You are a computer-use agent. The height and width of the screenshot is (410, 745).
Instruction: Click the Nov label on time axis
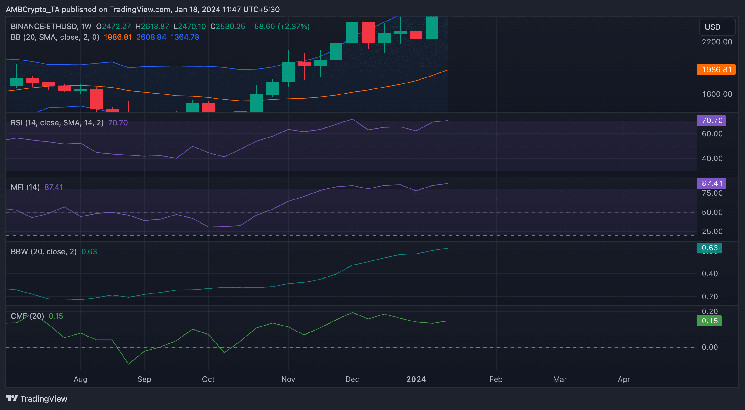click(x=288, y=380)
